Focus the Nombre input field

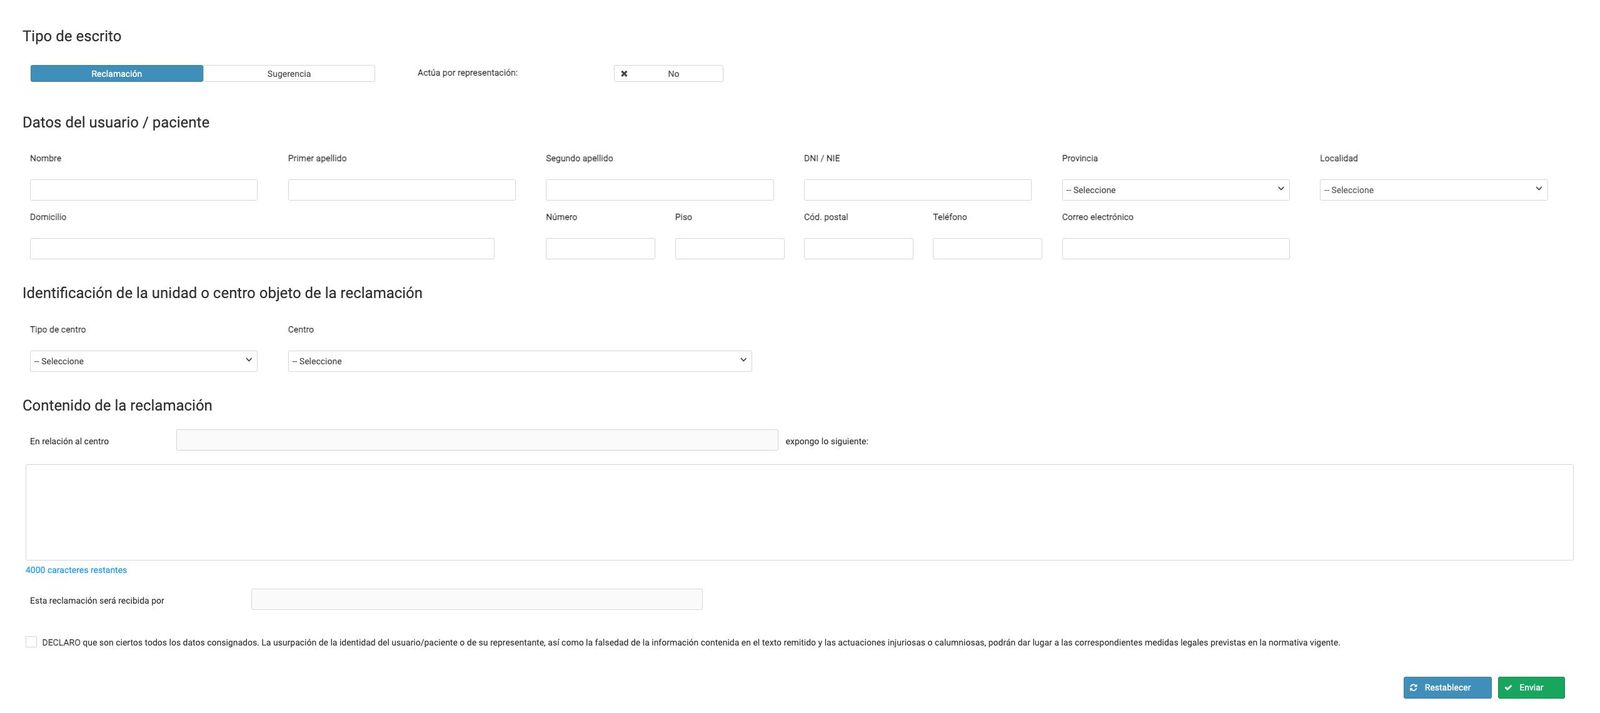click(x=143, y=190)
